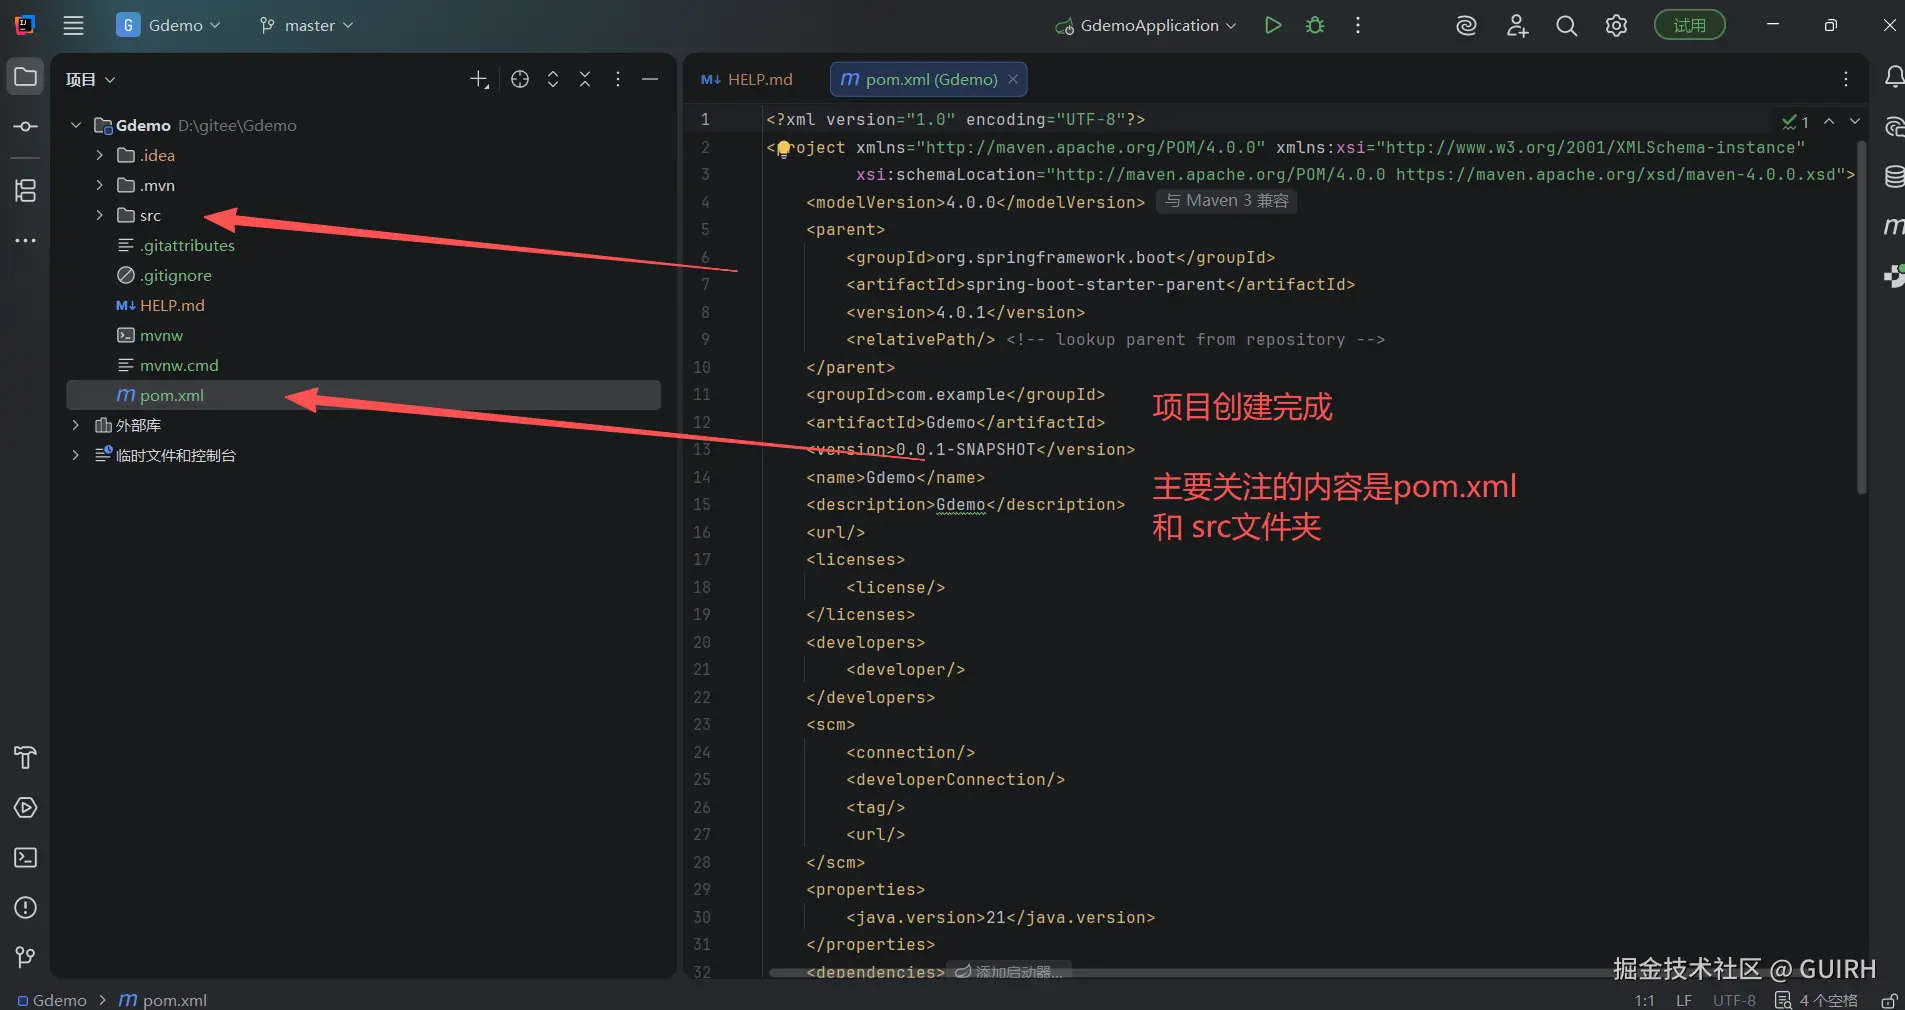Image resolution: width=1905 pixels, height=1010 pixels.
Task: Open more run actions menu
Action: (x=1357, y=25)
